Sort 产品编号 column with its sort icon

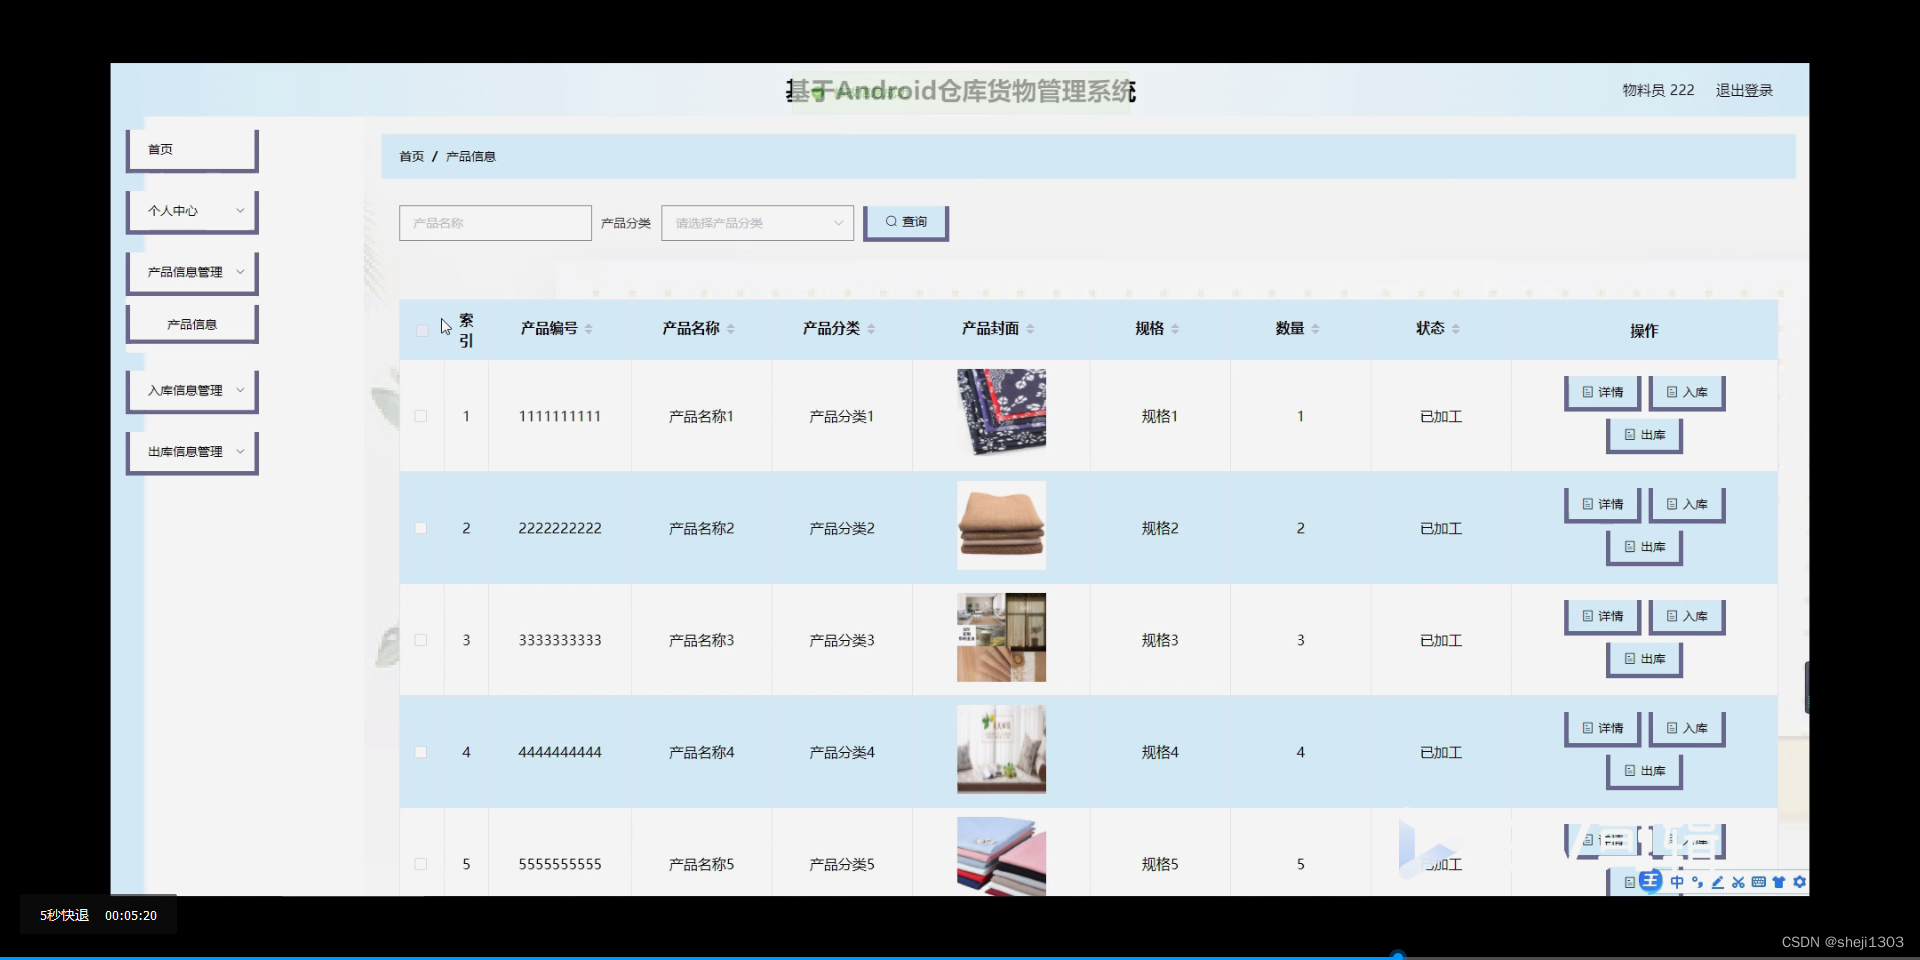pyautogui.click(x=590, y=329)
